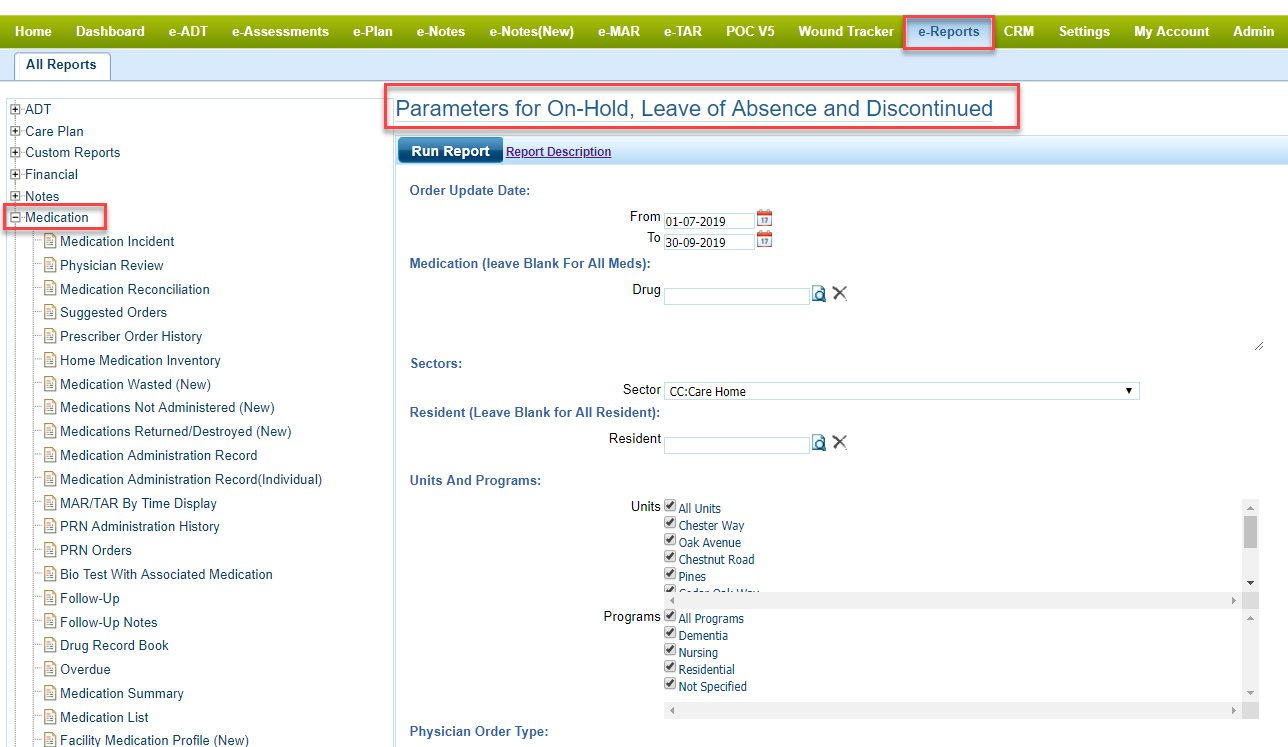This screenshot has height=747, width=1288.
Task: Click document icon beside Medication List
Action: click(x=50, y=717)
